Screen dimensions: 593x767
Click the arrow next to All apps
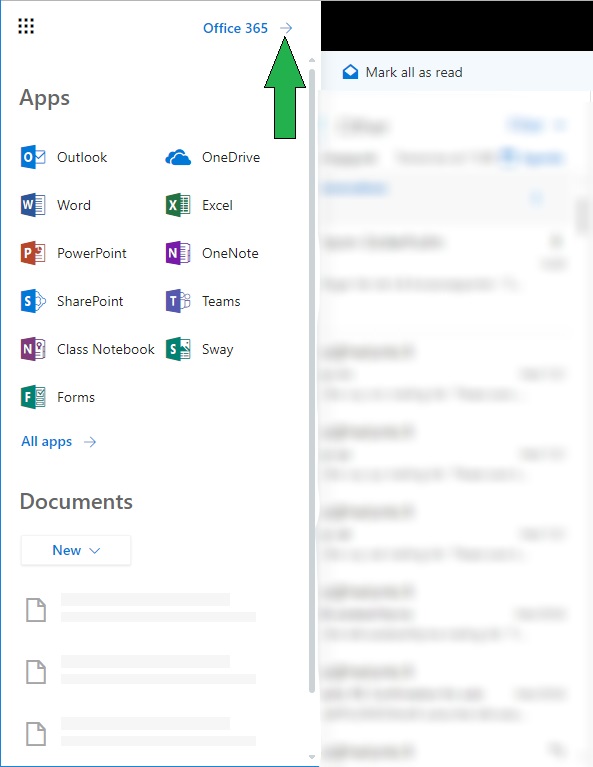pyautogui.click(x=90, y=442)
